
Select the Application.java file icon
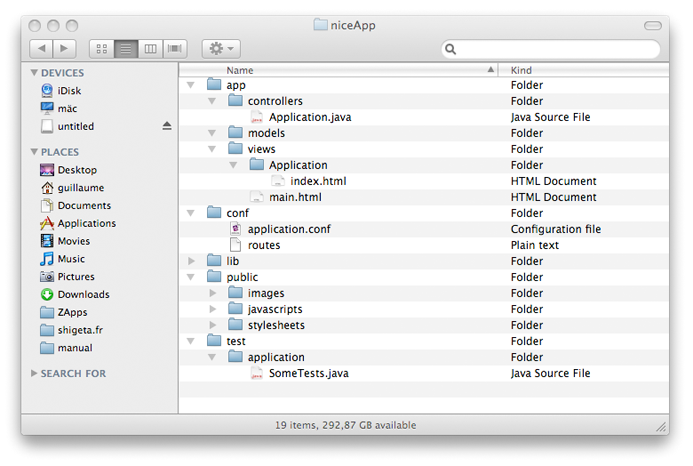257,117
